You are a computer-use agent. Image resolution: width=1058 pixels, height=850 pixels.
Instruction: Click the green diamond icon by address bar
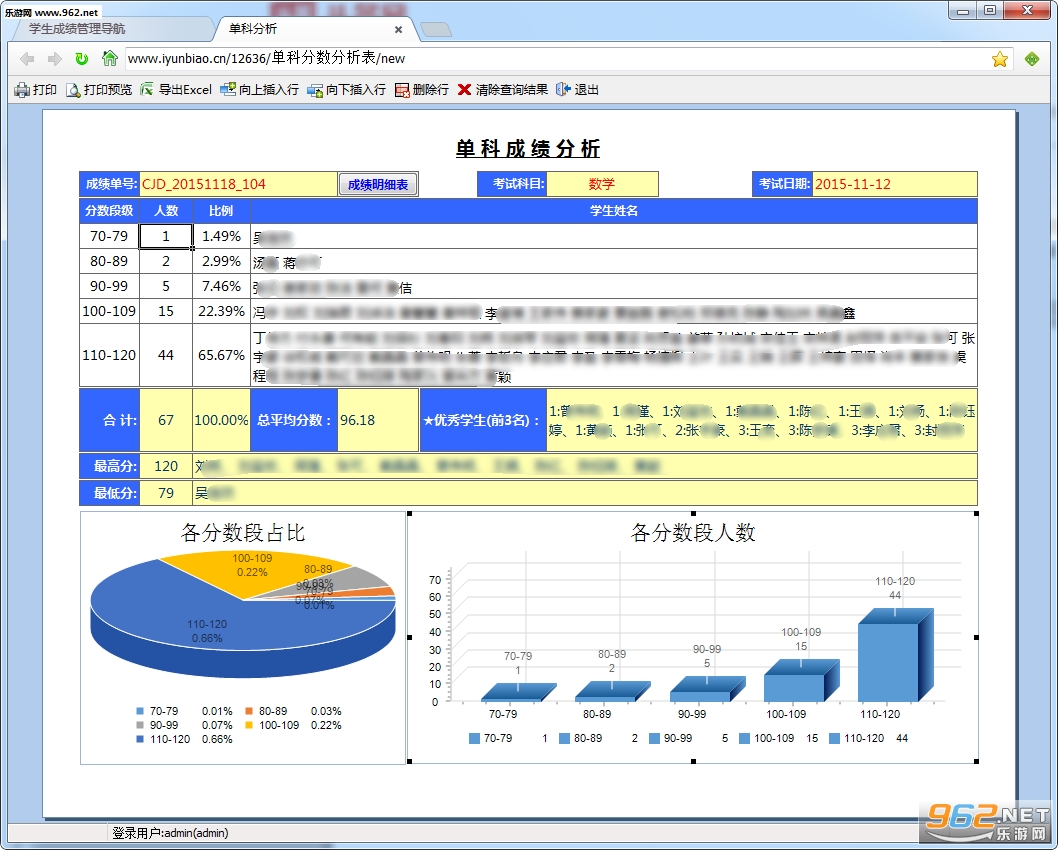[1031, 59]
